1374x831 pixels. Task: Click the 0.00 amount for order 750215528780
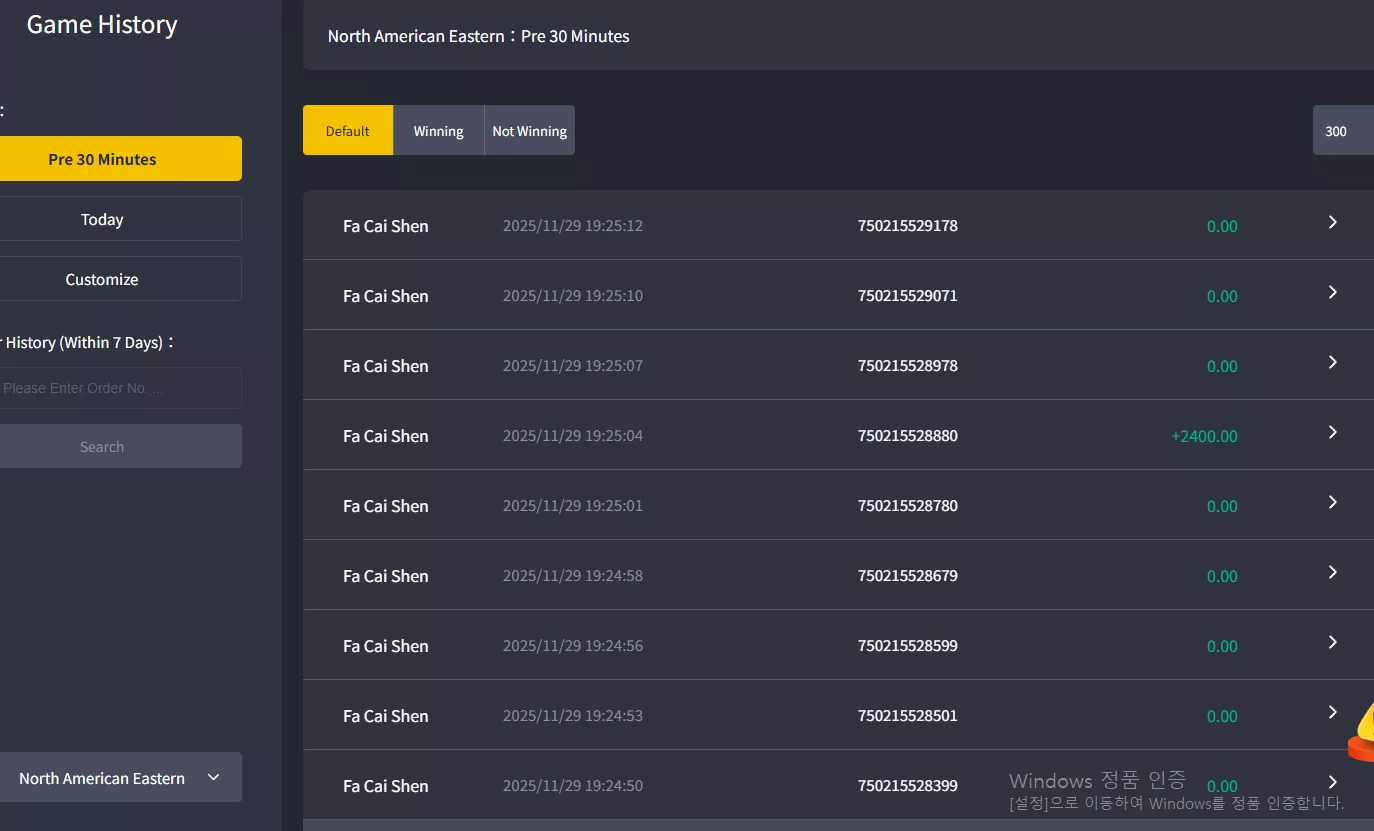[1222, 506]
